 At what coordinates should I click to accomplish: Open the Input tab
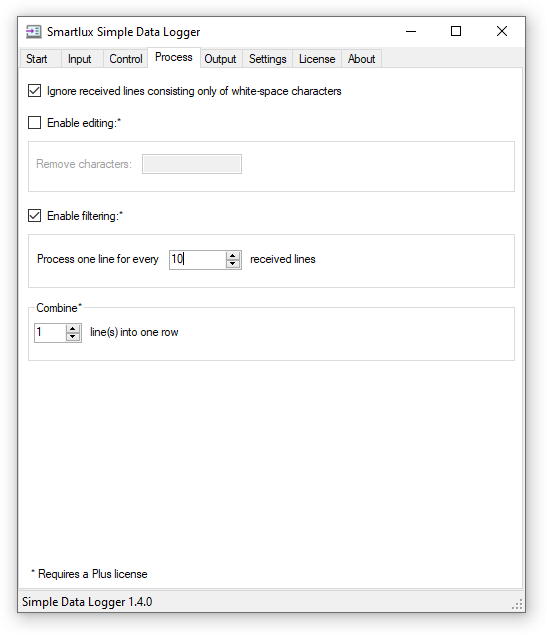80,59
